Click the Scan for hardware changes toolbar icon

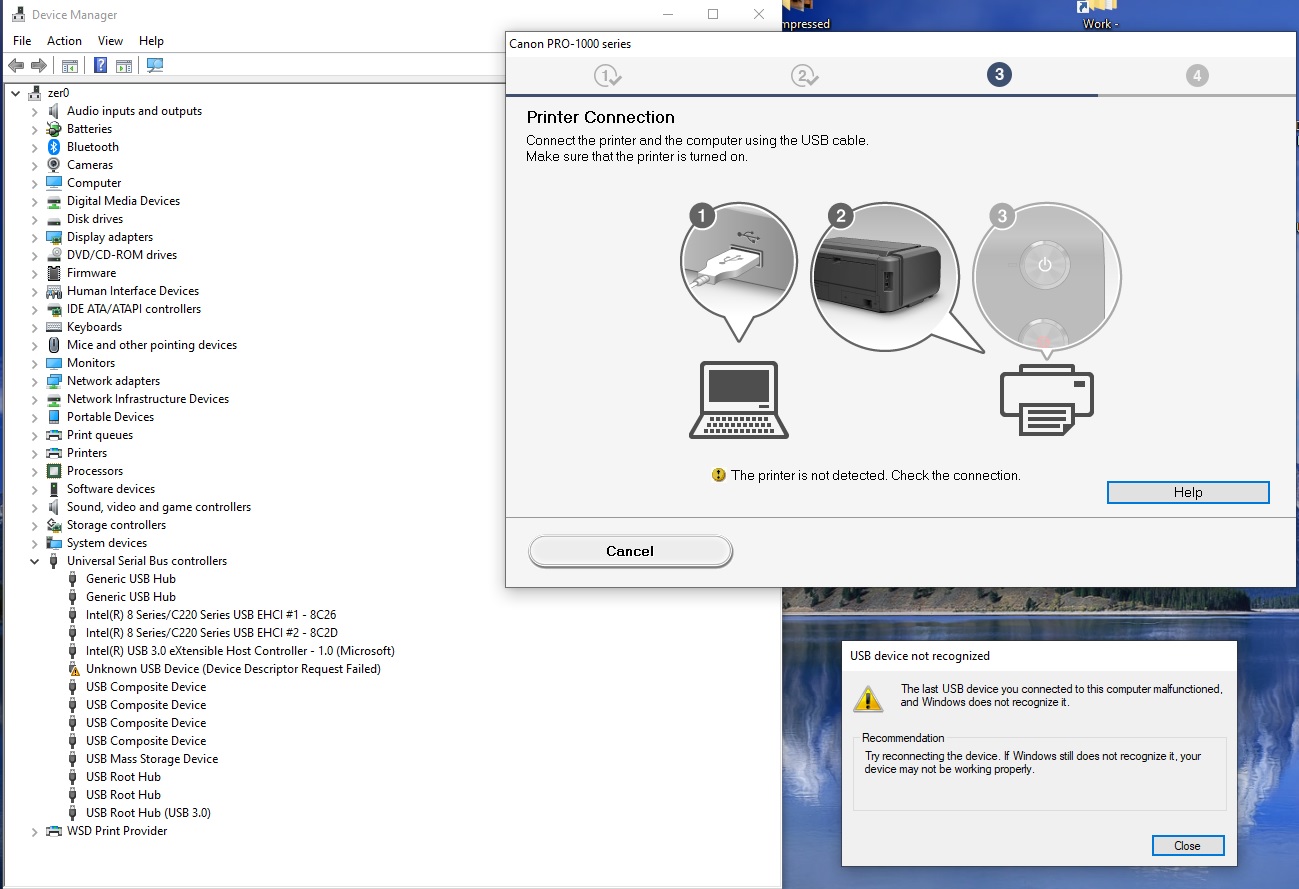click(x=155, y=66)
